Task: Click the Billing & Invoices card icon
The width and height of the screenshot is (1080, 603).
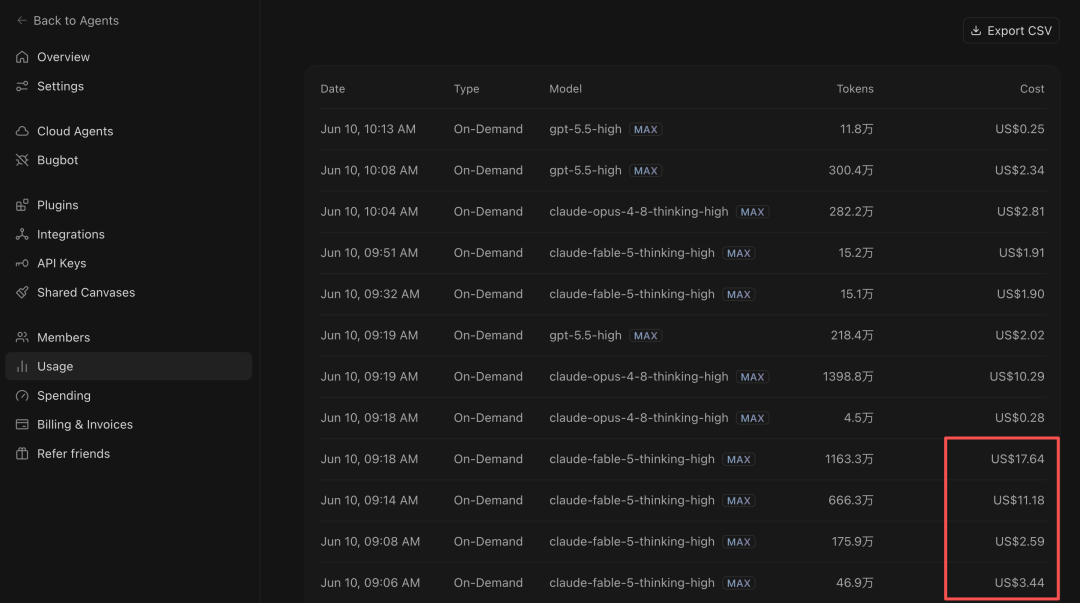Action: [22, 425]
